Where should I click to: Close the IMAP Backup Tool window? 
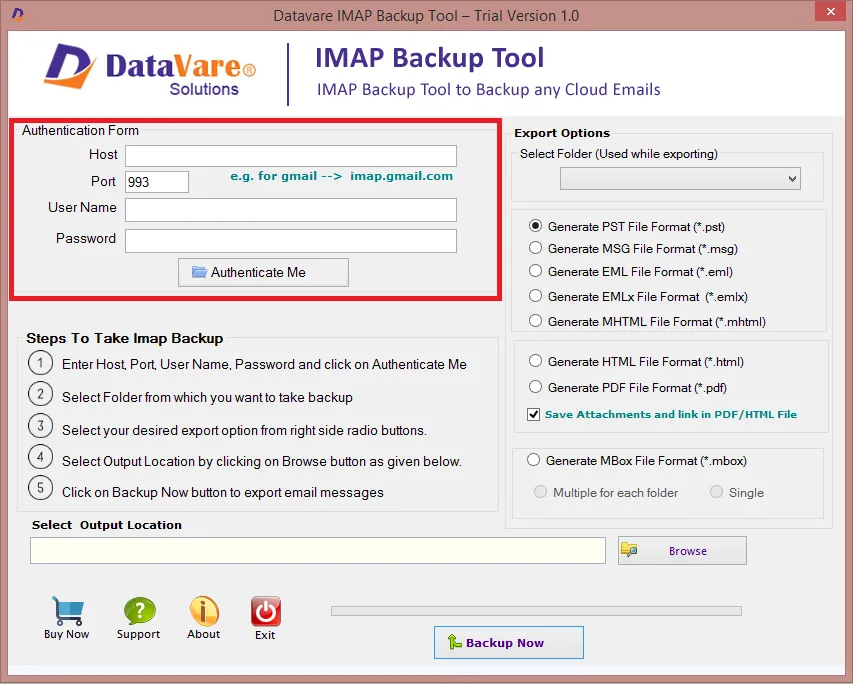pos(830,11)
